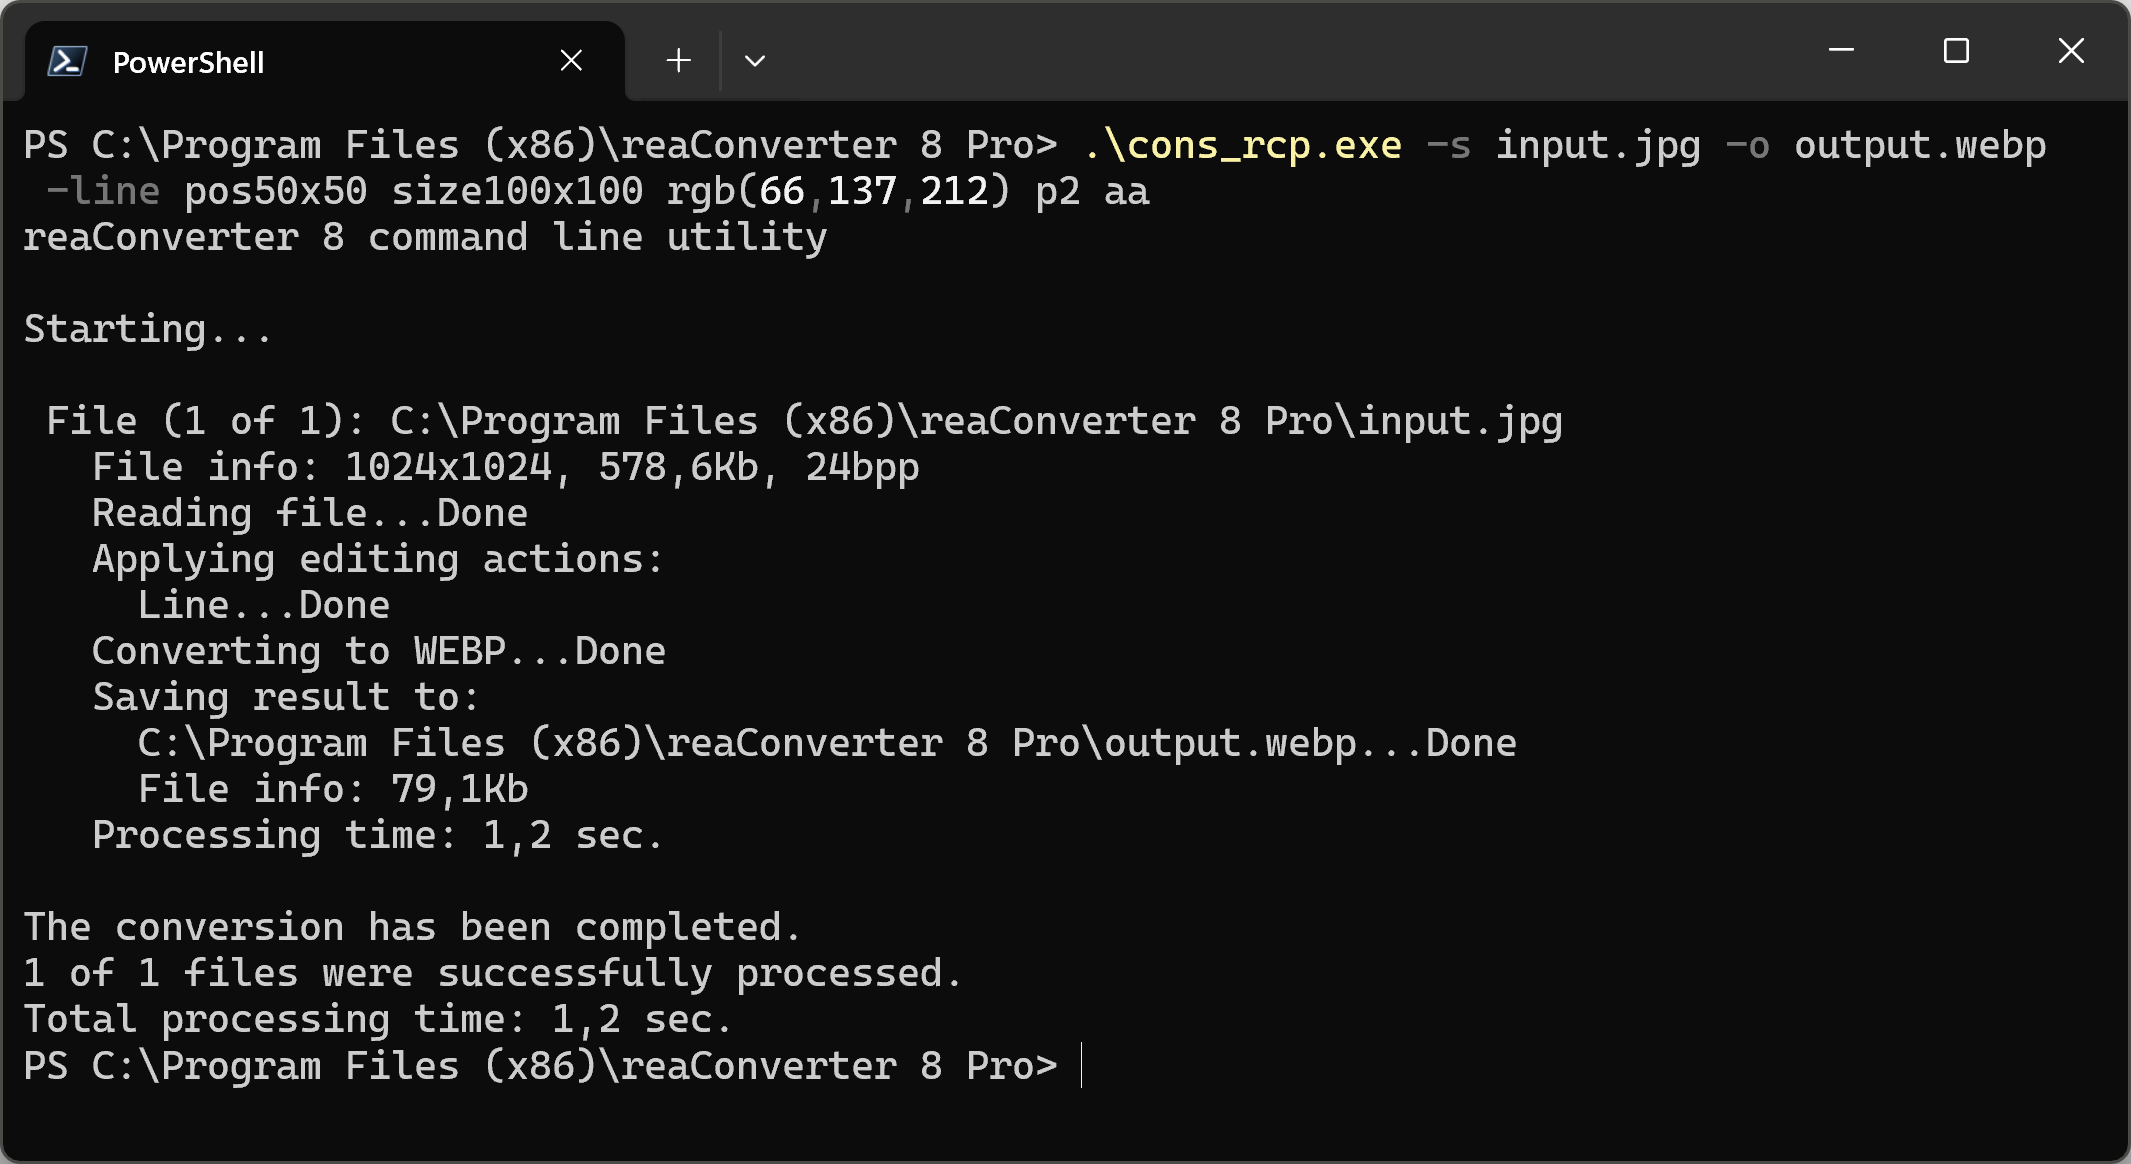
Task: Click the 1024x1024 file info line
Action: [x=506, y=468]
